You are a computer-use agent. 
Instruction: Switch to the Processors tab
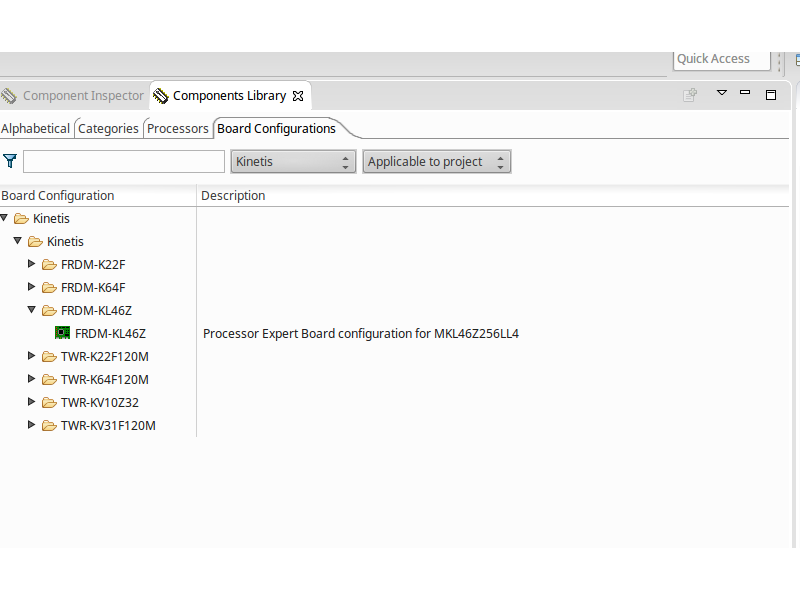coord(177,128)
